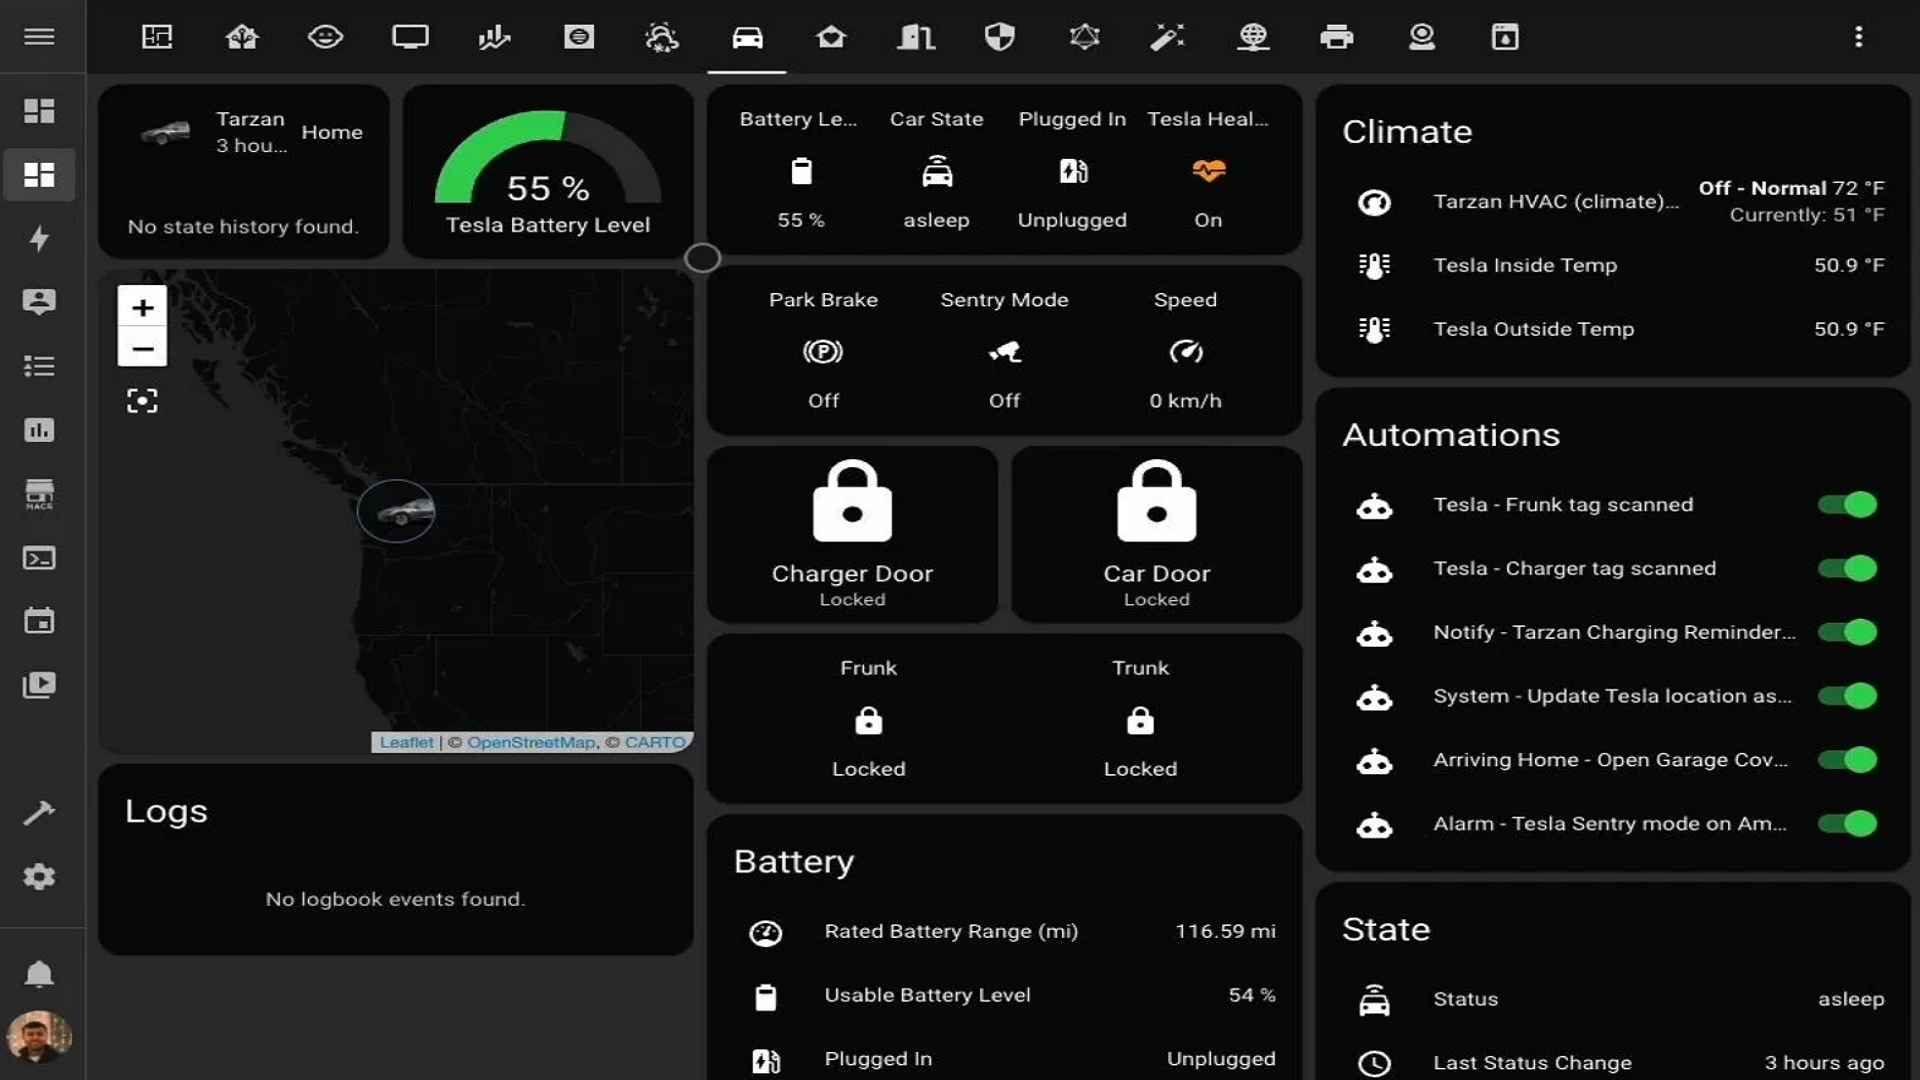
Task: Click the Charger Door lock icon
Action: tap(852, 502)
